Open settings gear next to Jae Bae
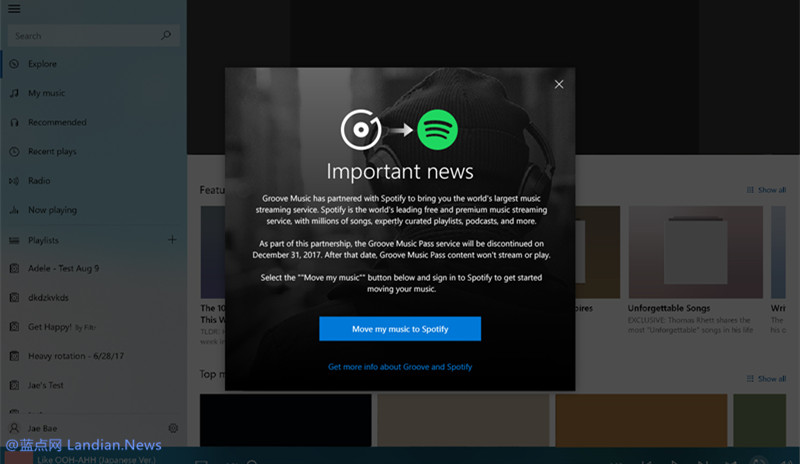The height and width of the screenshot is (464, 800). click(173, 428)
